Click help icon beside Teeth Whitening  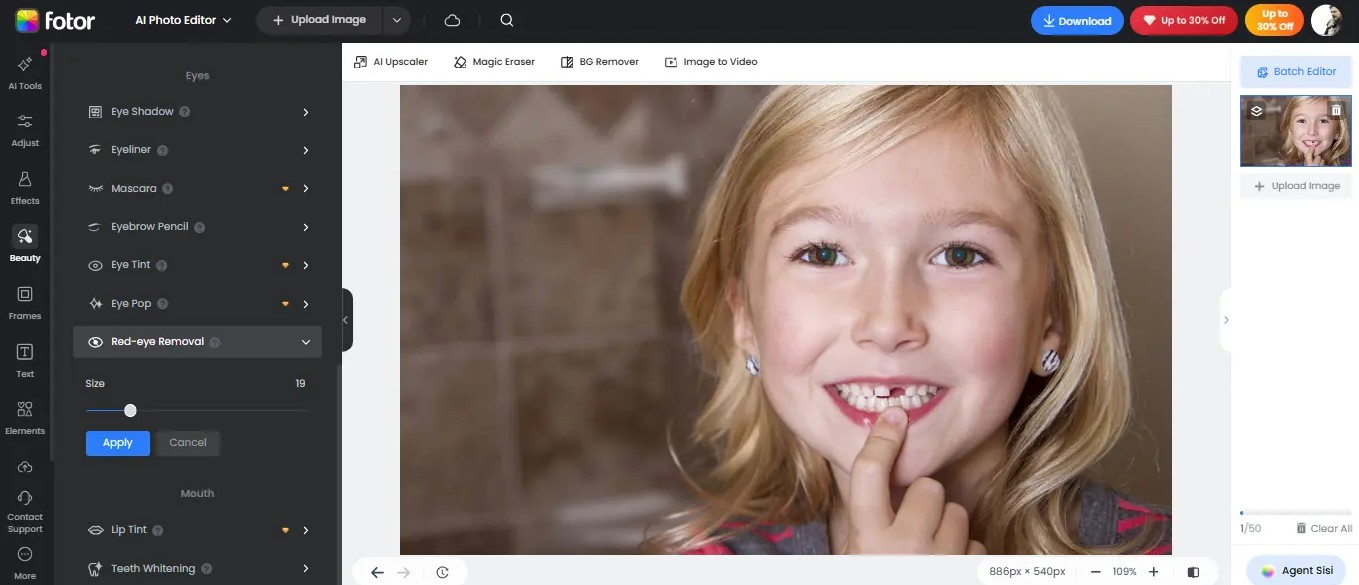coord(206,569)
